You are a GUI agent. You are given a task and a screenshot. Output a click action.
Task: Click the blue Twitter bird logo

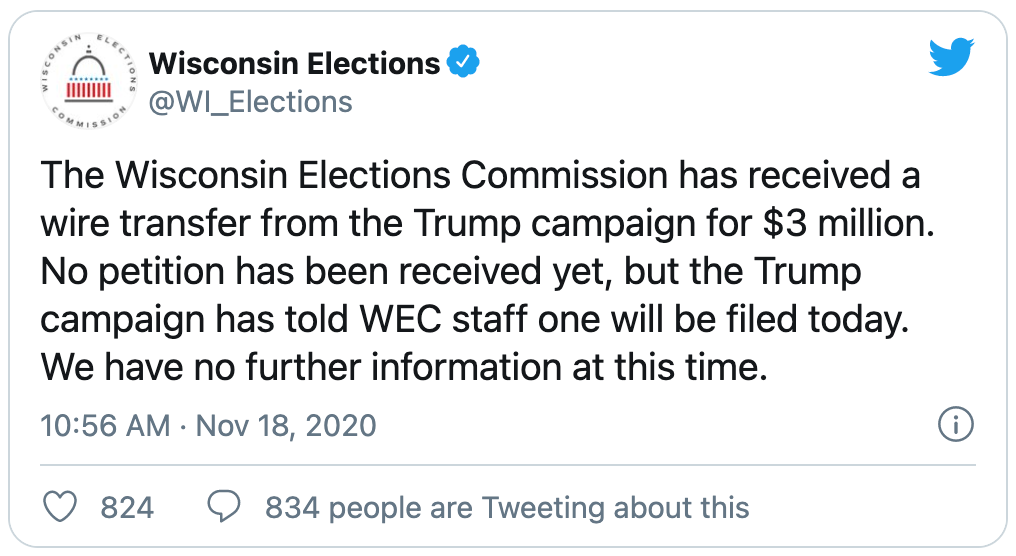[951, 57]
